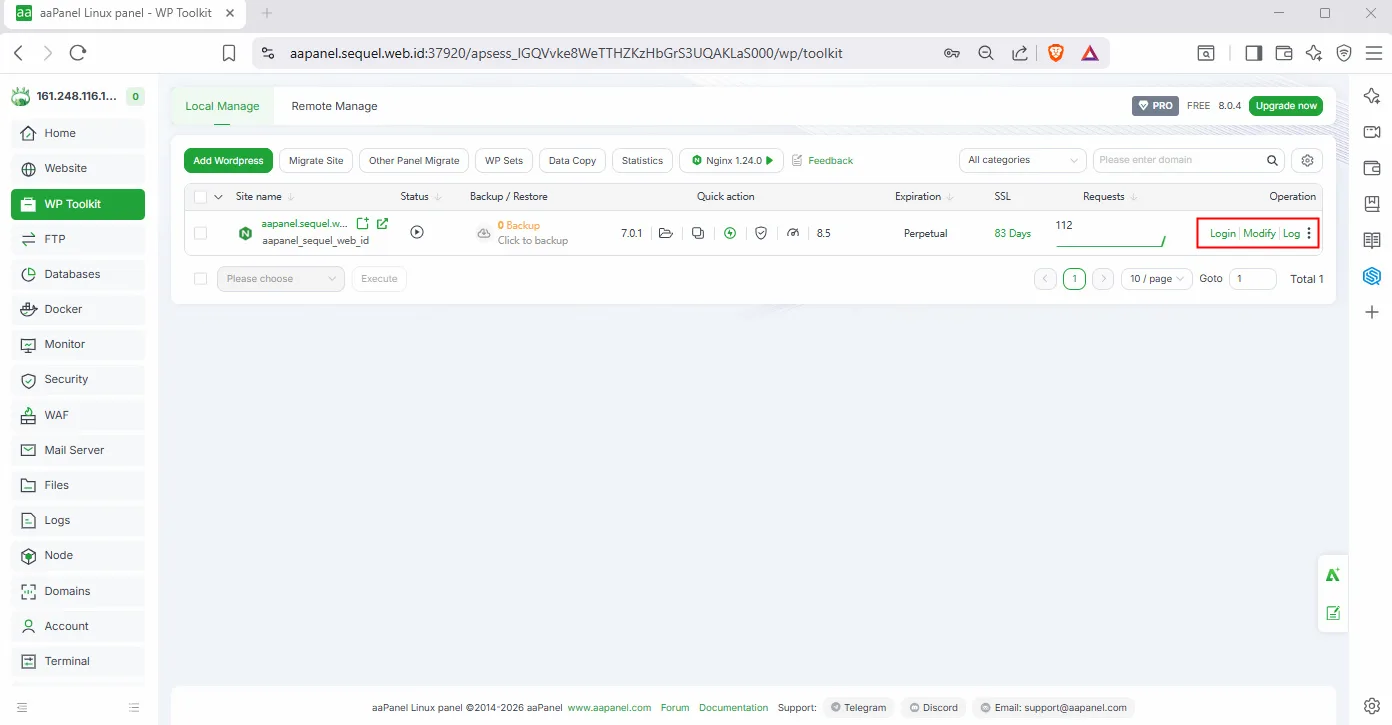
Task: Expand the chevron beside the header checkbox
Action: [x=219, y=197]
